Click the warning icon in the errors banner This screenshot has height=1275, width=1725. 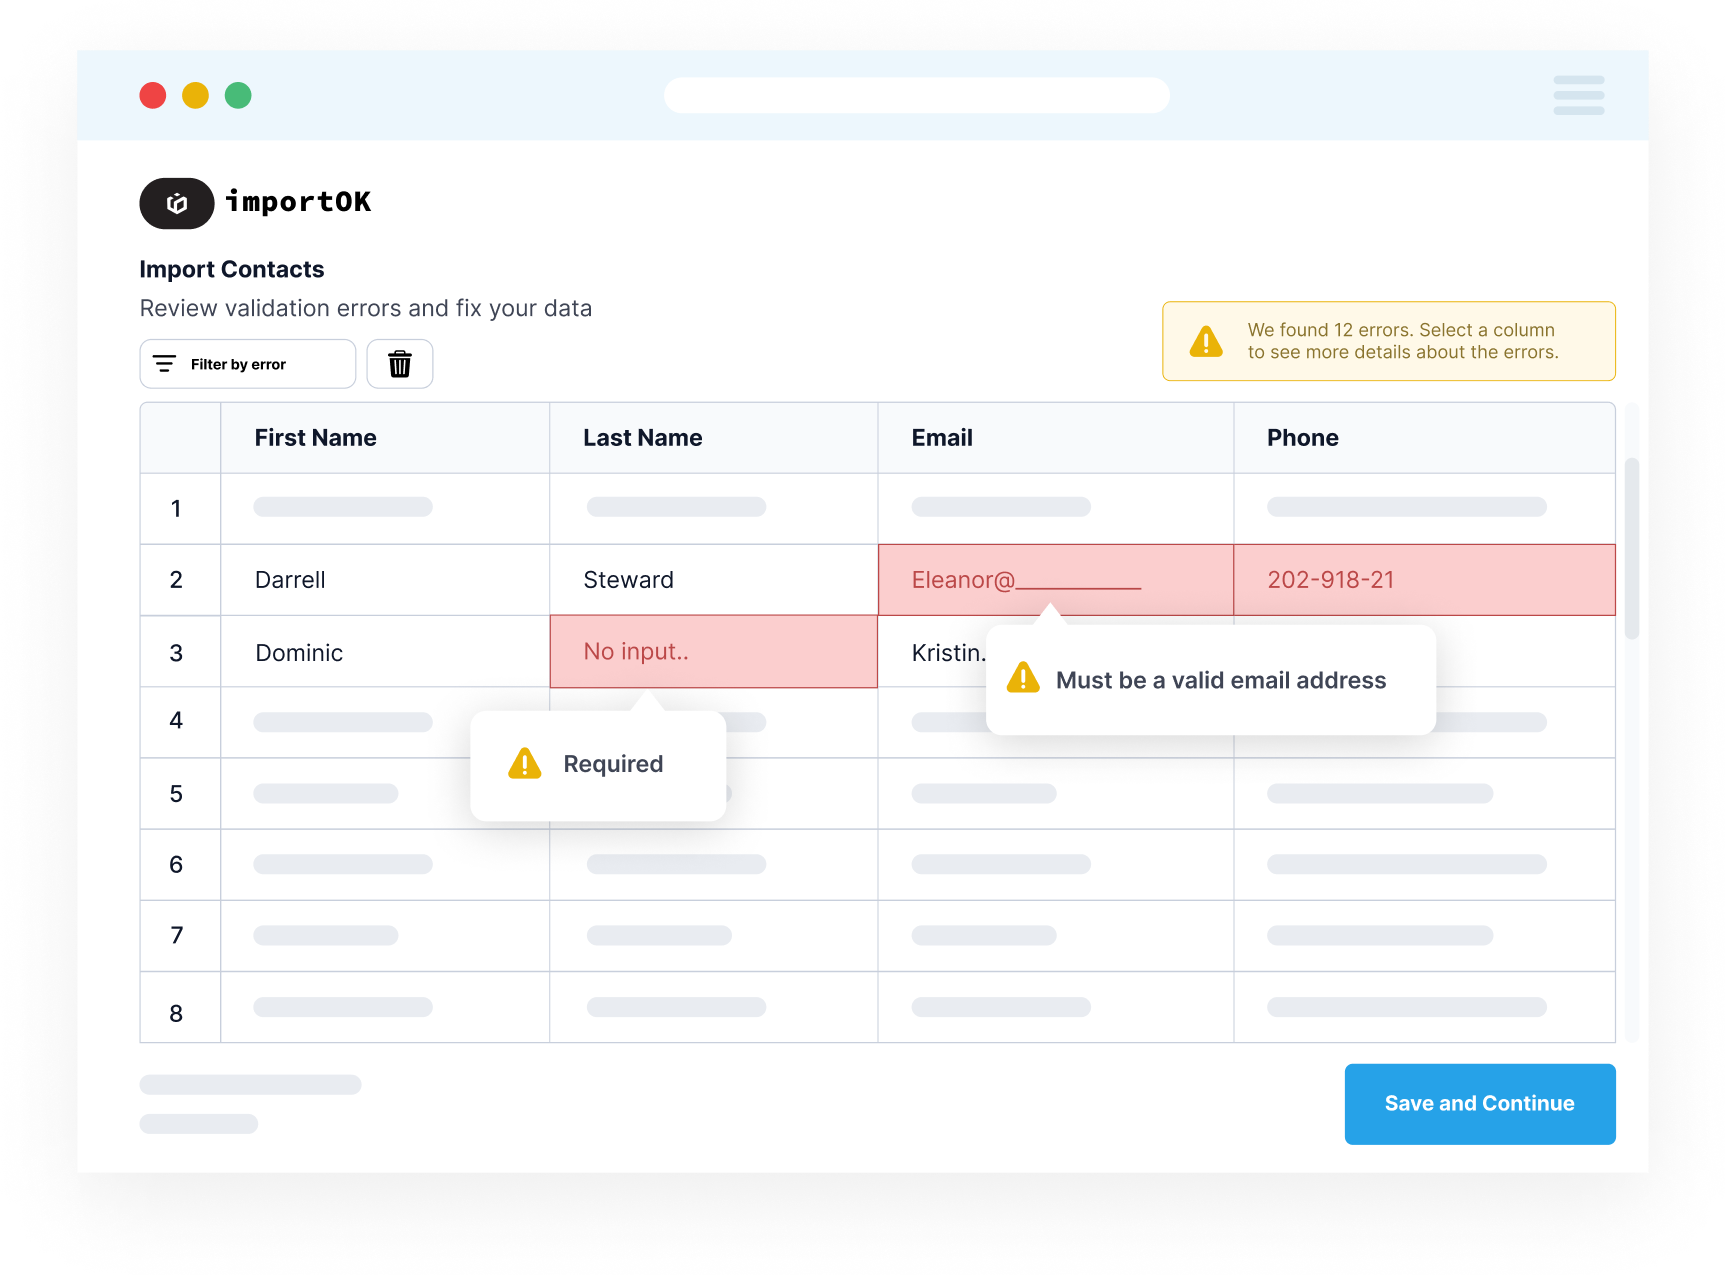[1206, 342]
